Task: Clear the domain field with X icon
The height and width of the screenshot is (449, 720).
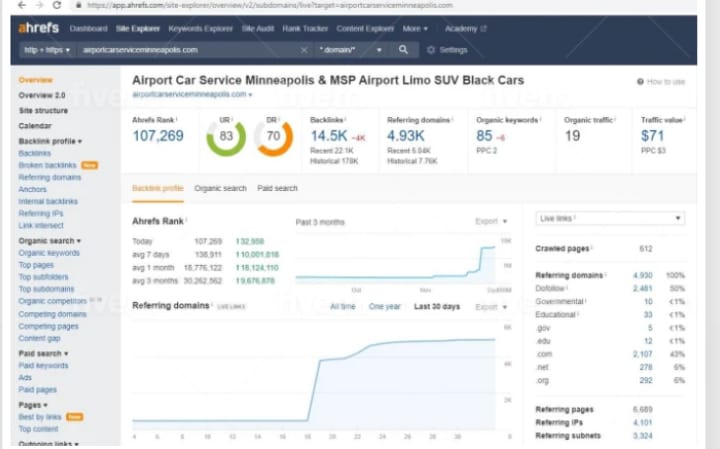Action: tap(304, 49)
